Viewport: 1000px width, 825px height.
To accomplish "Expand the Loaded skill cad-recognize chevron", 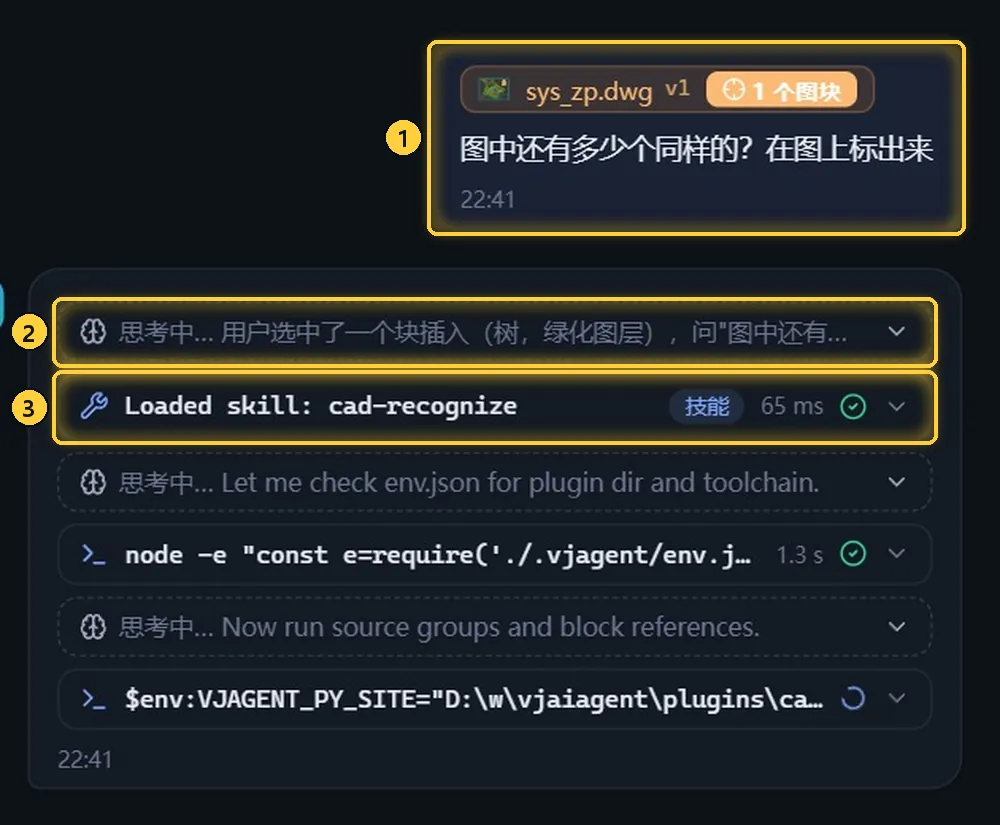I will tap(897, 406).
